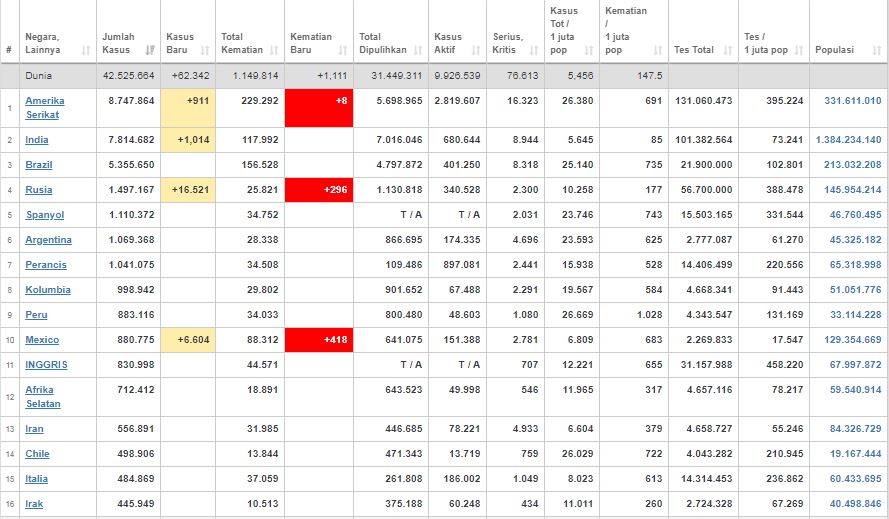The width and height of the screenshot is (889, 519).
Task: Sort table by Kasus Baru arrows
Action: tap(205, 50)
